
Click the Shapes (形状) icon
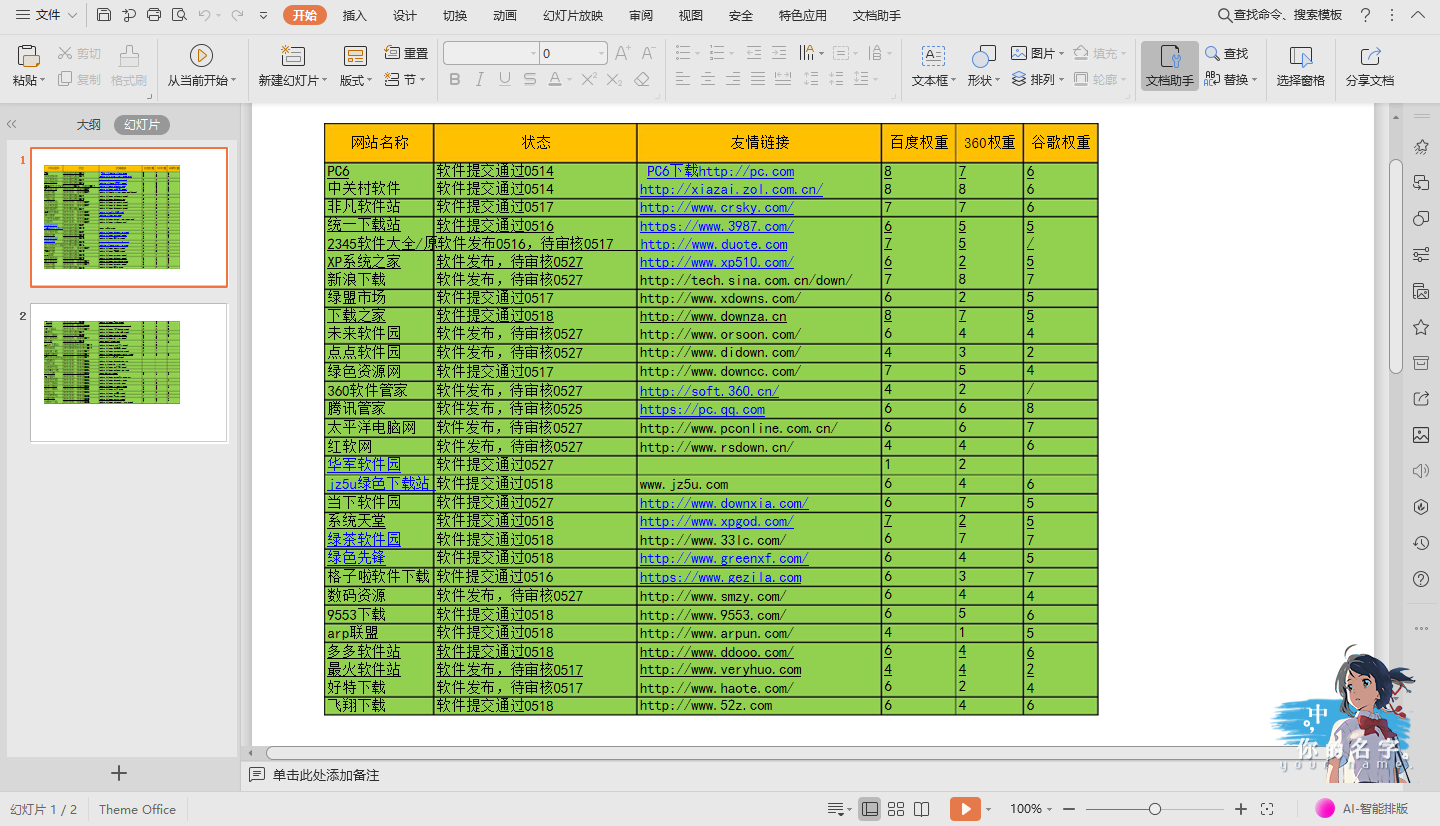983,56
